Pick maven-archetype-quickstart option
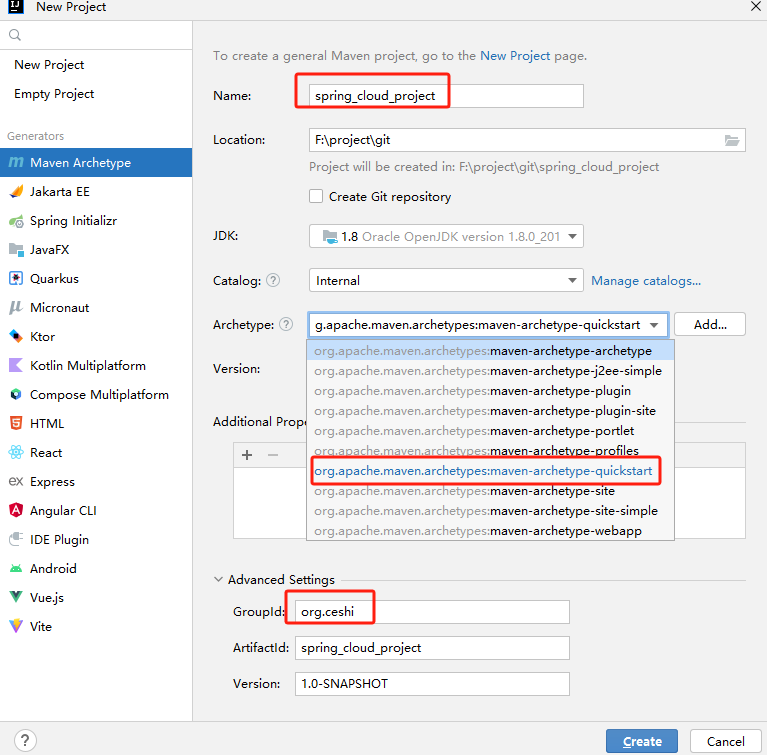Image resolution: width=767 pixels, height=755 pixels. click(490, 471)
